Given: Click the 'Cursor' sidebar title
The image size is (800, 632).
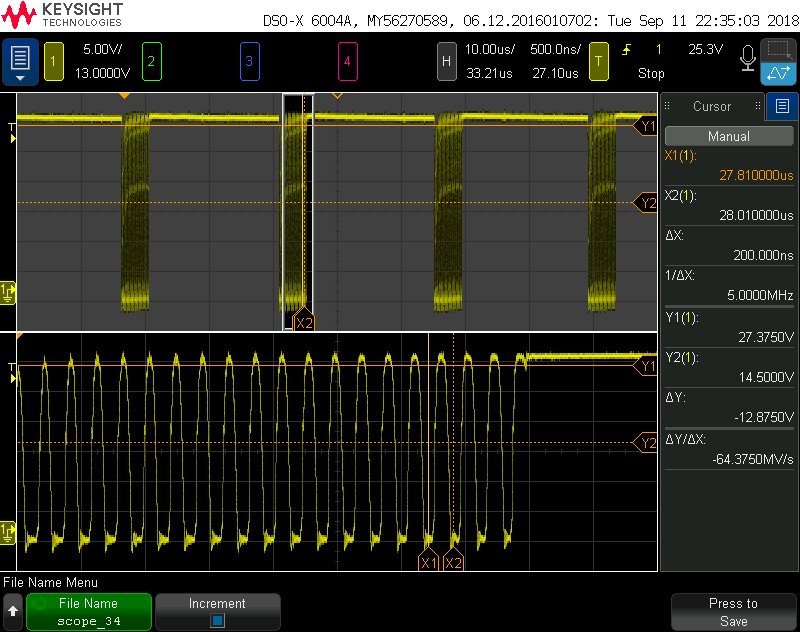Looking at the screenshot, I should click(712, 106).
